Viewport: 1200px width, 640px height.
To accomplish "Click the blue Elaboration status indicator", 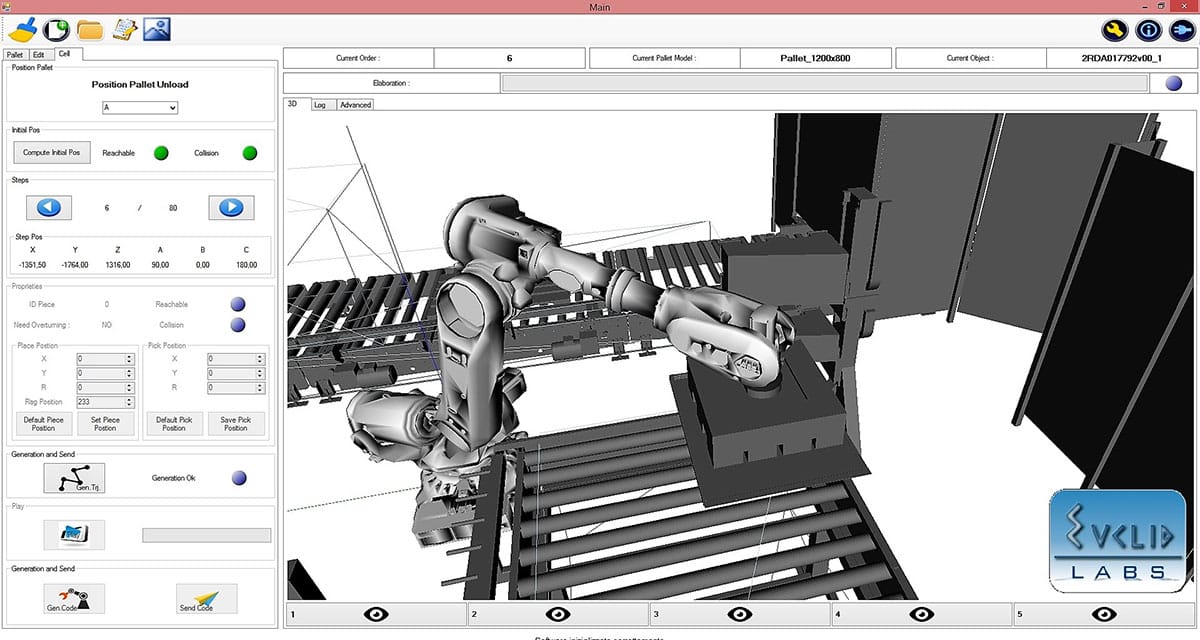I will coord(1173,83).
